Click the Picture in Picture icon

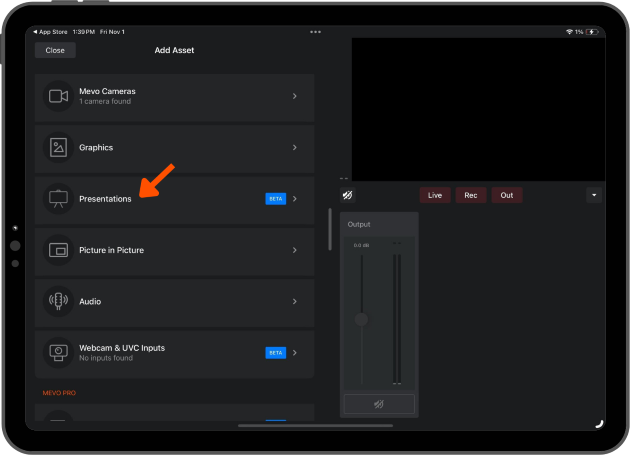[x=58, y=250]
